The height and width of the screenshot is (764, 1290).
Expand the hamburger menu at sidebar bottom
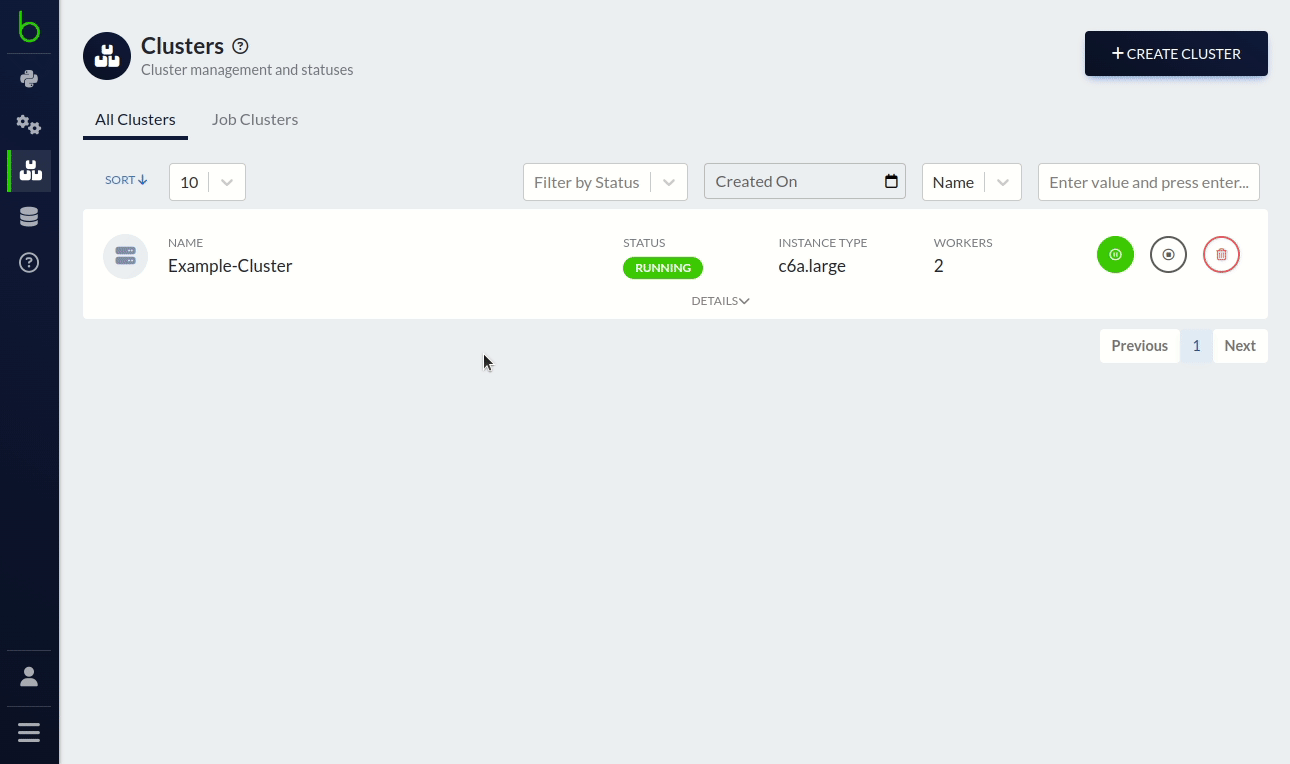tap(29, 733)
